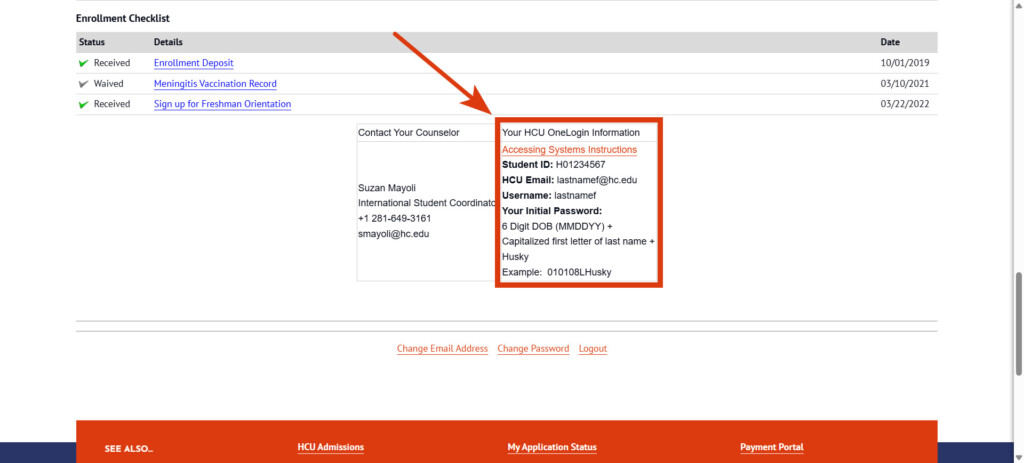The image size is (1024, 463).
Task: Click the Date column header
Action: [x=890, y=42]
